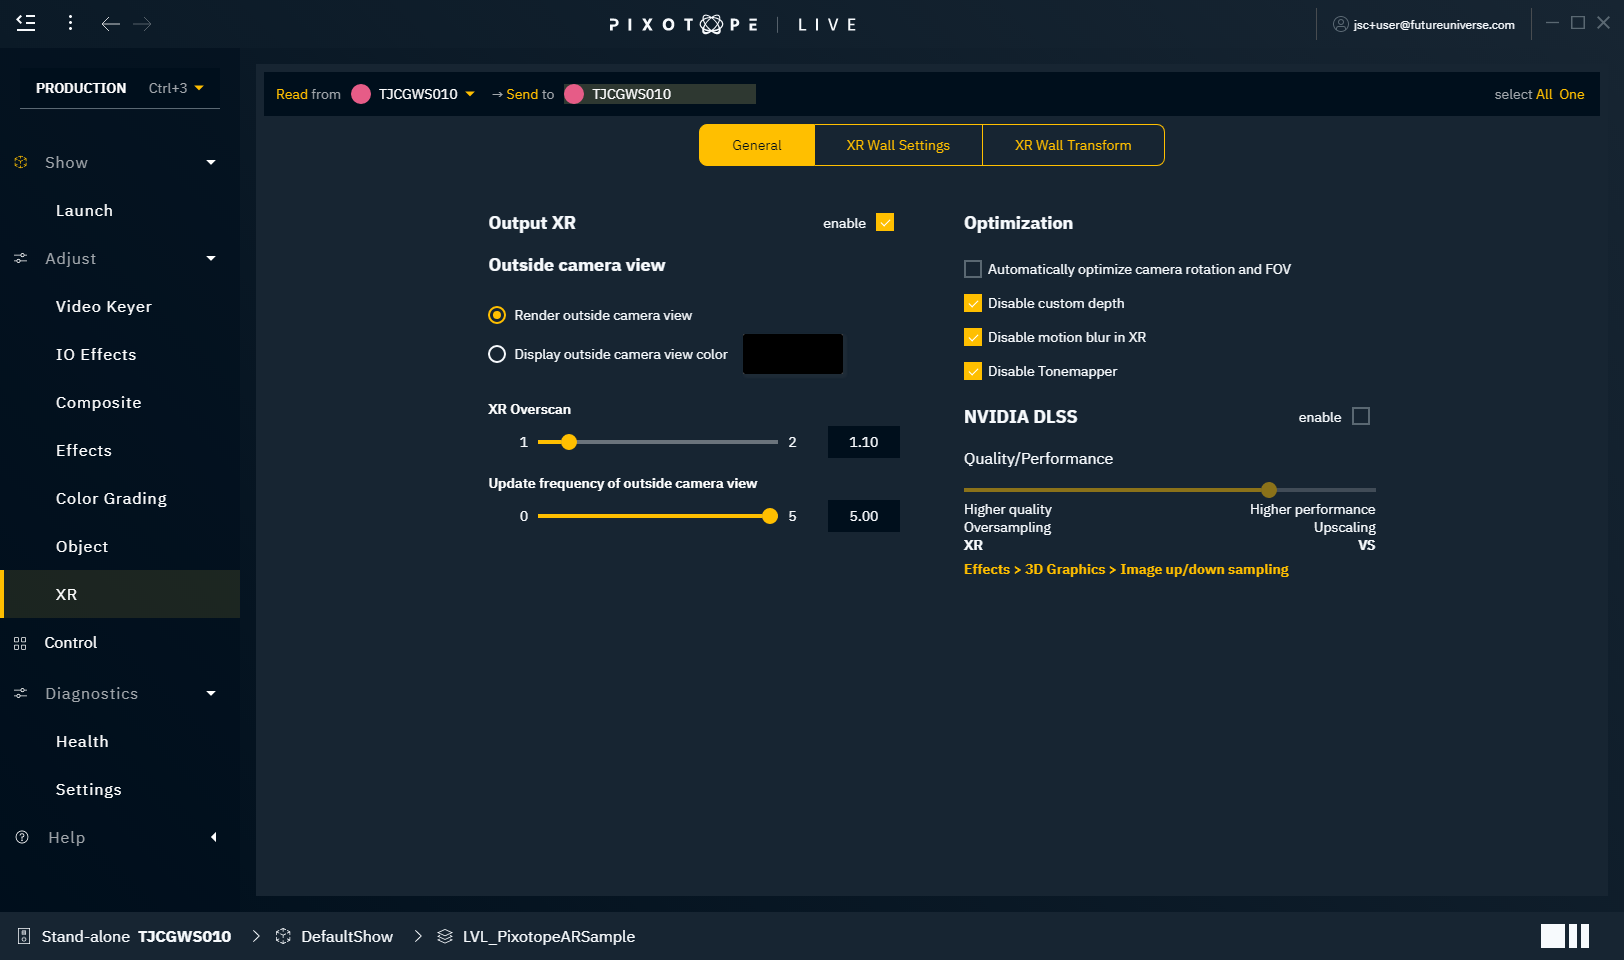Image resolution: width=1624 pixels, height=960 pixels.
Task: Go forward with the right arrow
Action: (x=143, y=23)
